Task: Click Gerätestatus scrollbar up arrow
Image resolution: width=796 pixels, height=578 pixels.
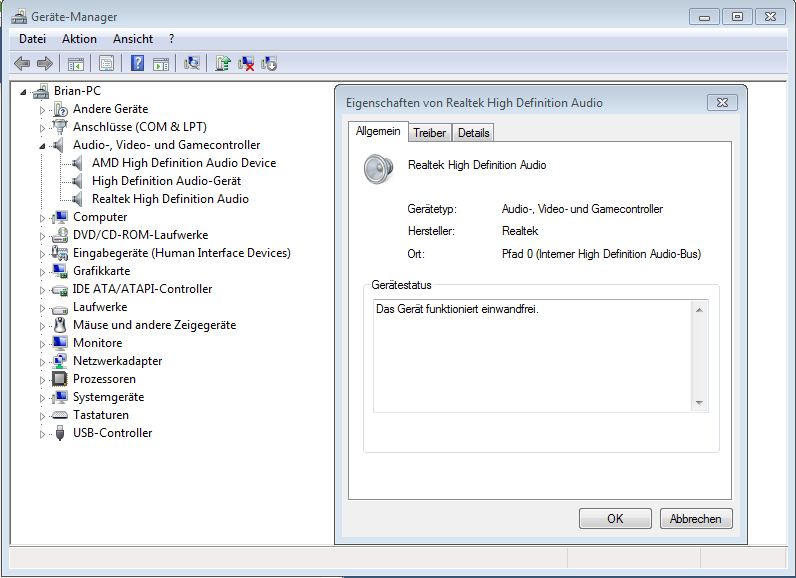Action: pos(699,310)
